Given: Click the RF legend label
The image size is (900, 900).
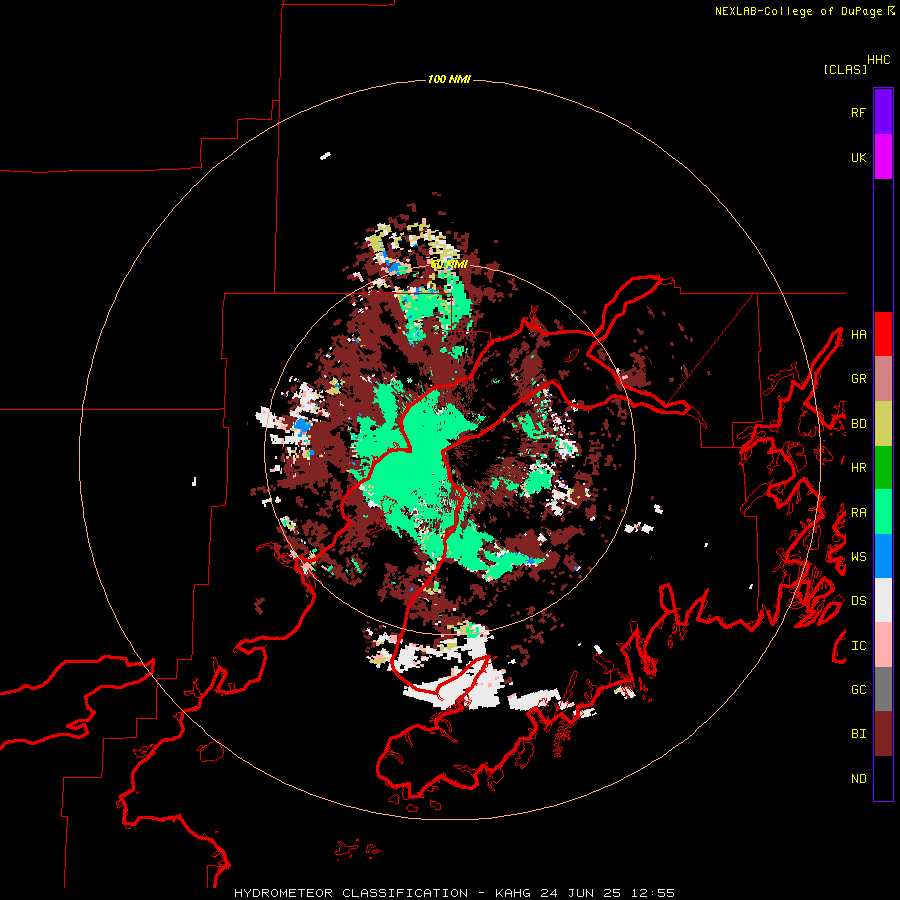Looking at the screenshot, I should [858, 112].
